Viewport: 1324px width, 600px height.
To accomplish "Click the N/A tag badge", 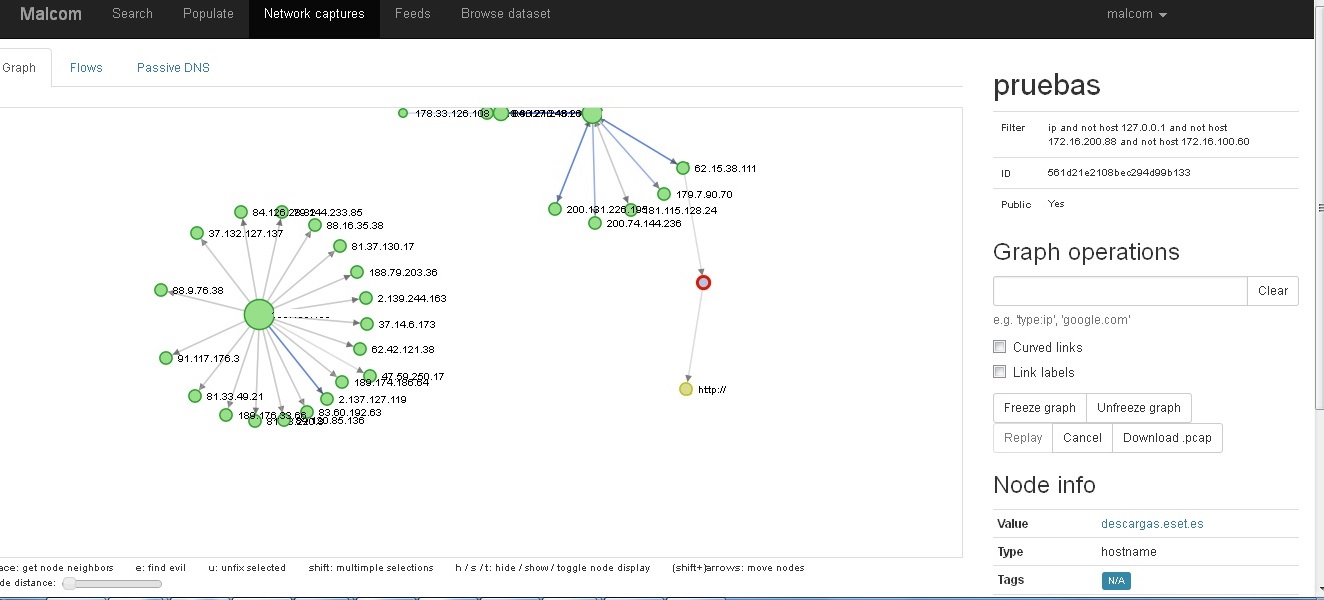I will point(1115,581).
